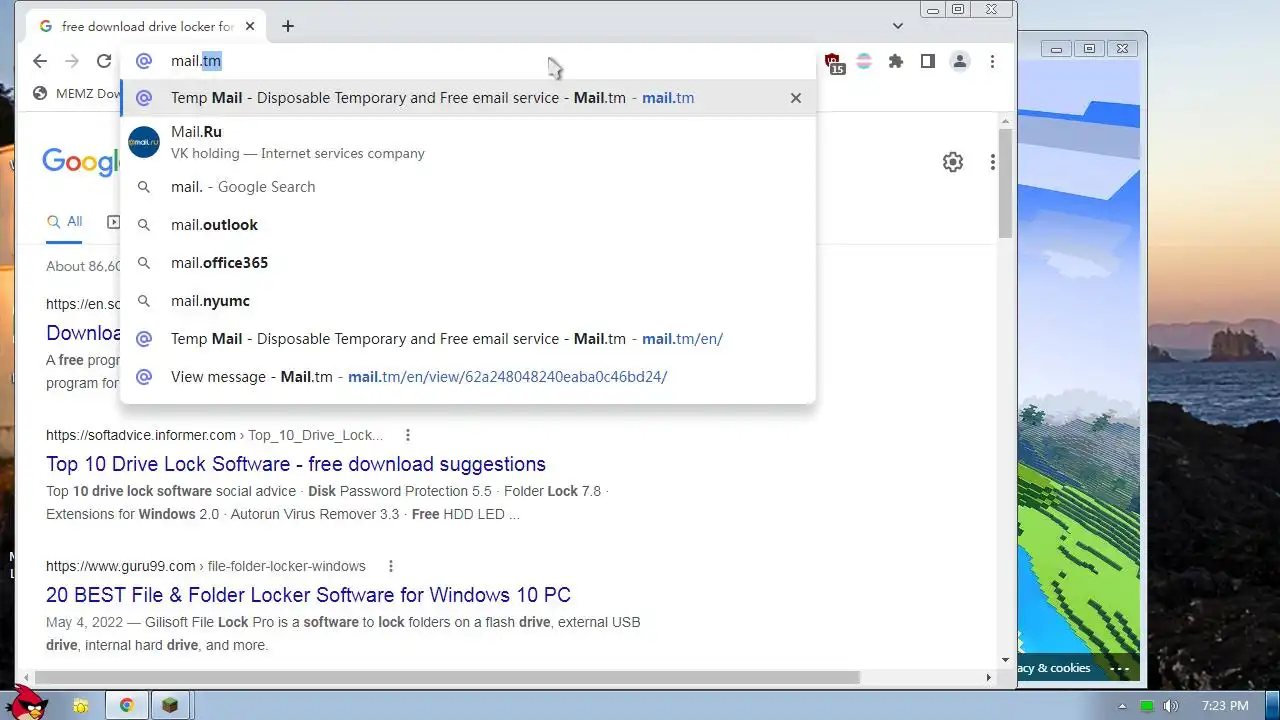Open 'Top 10 Drive Lock Software' result
Screen dimensions: 1280x720
(296, 464)
